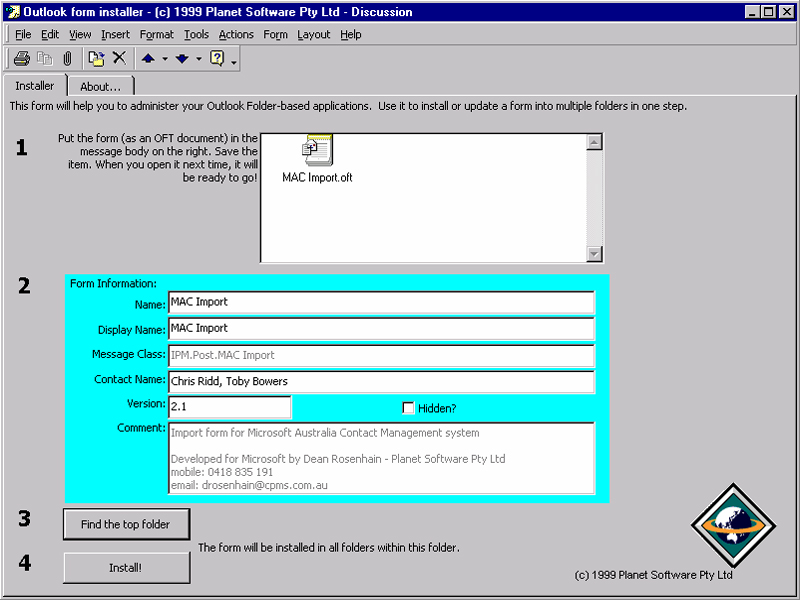Click the Copy icon in toolbar
This screenshot has height=600, width=800.
(45, 59)
